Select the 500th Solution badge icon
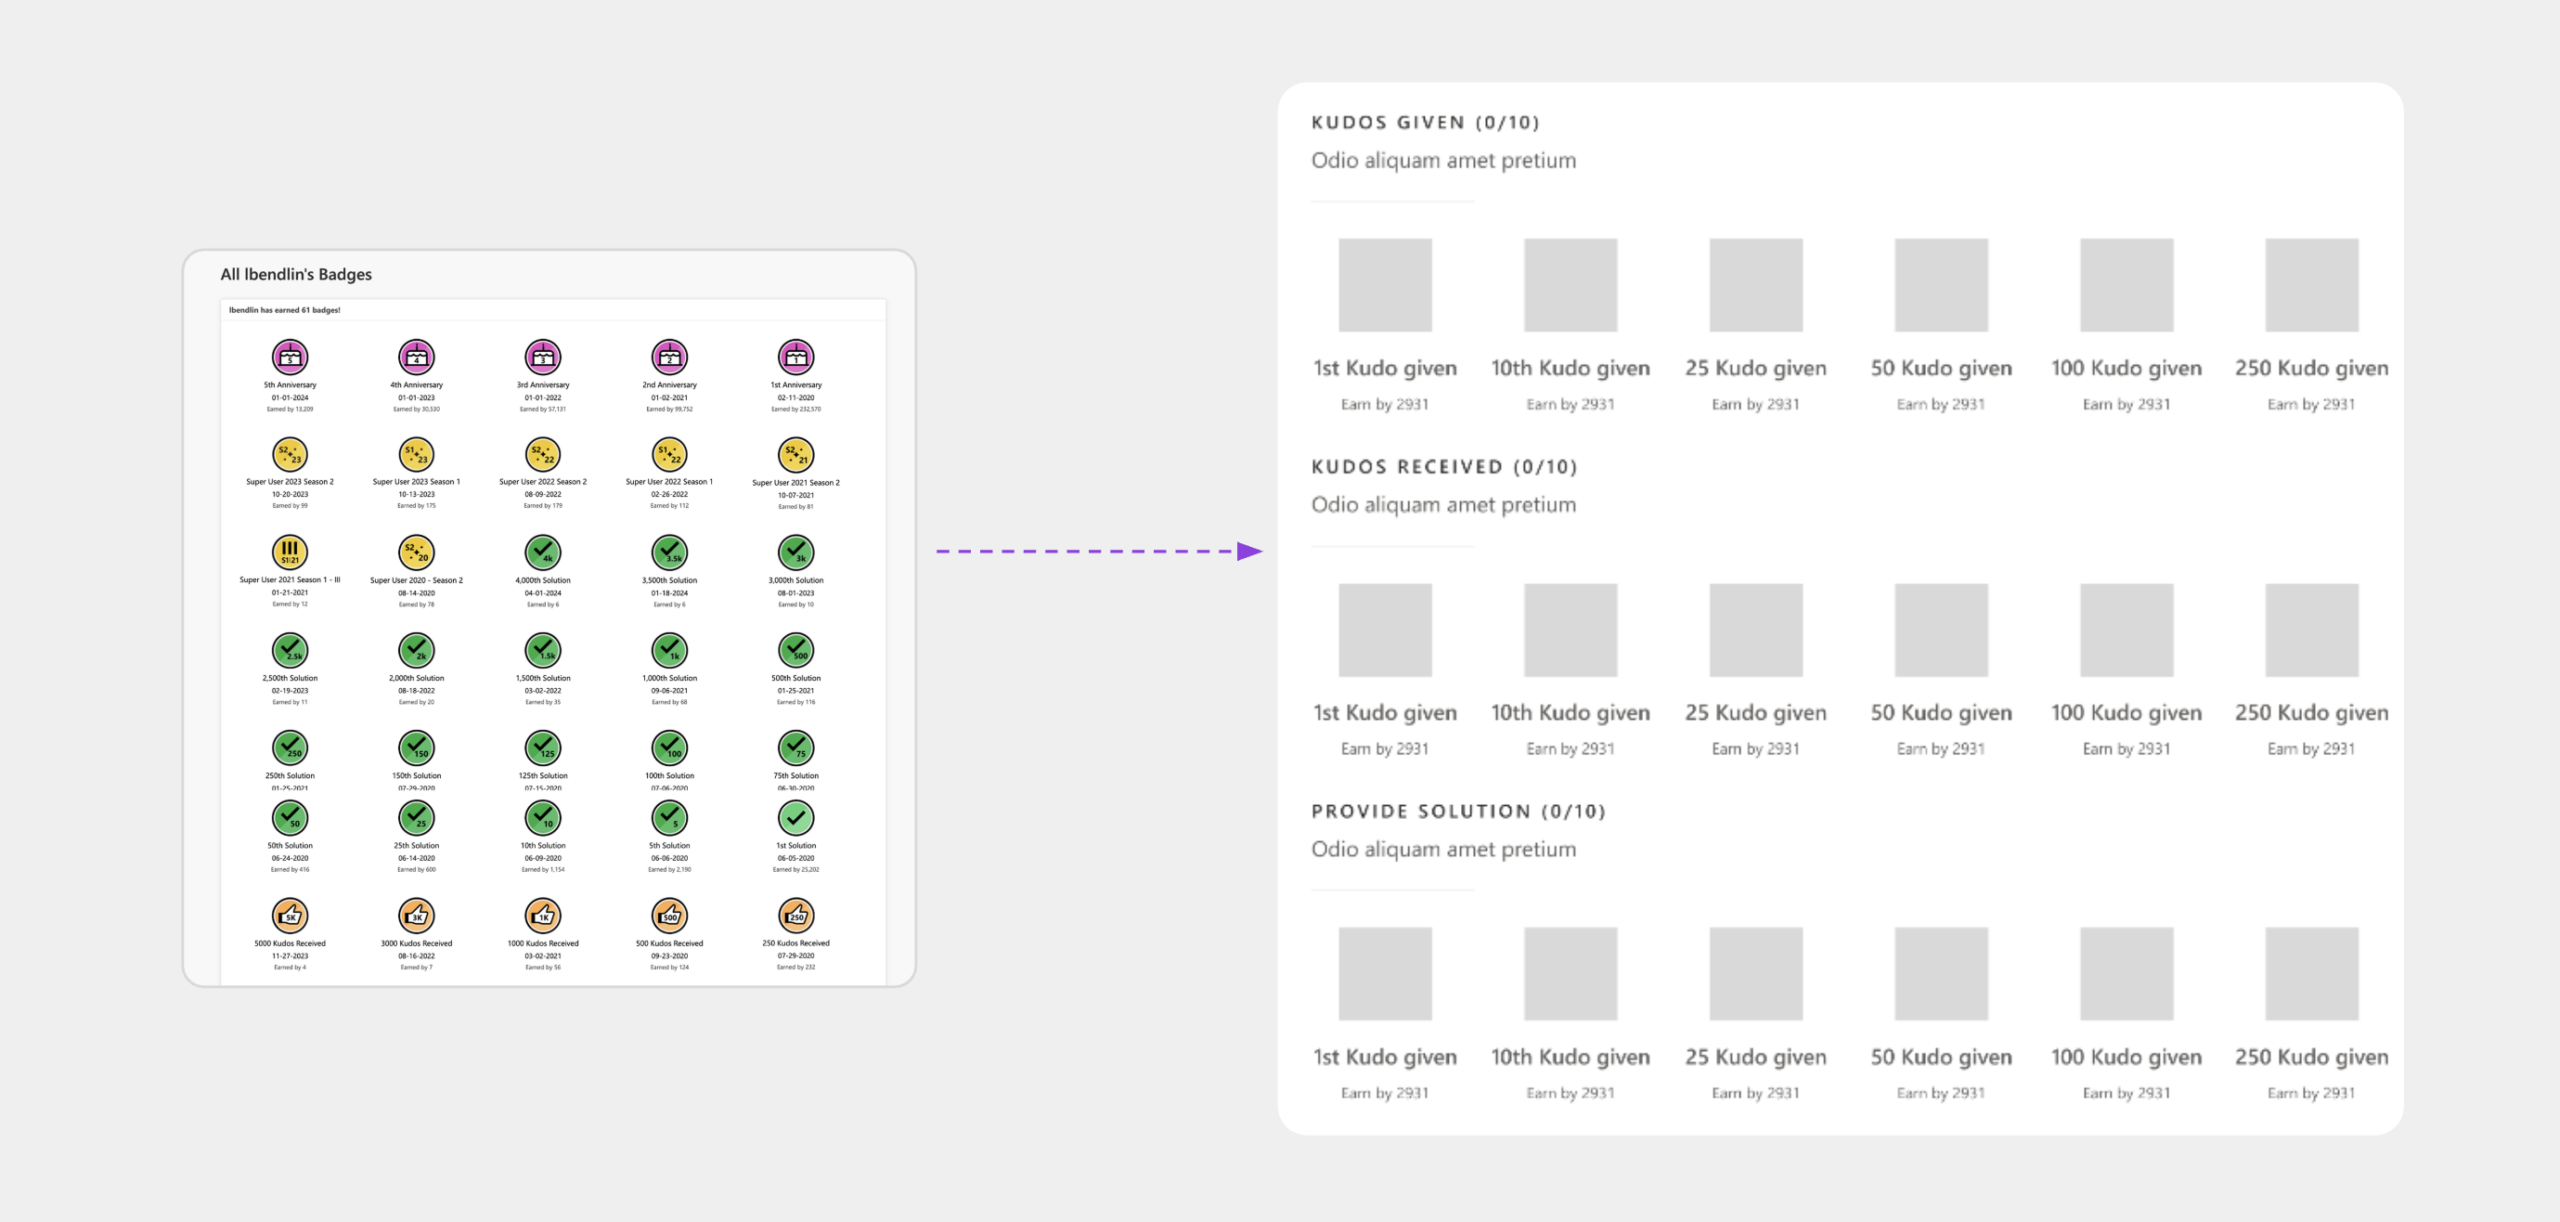2560x1222 pixels. 796,651
